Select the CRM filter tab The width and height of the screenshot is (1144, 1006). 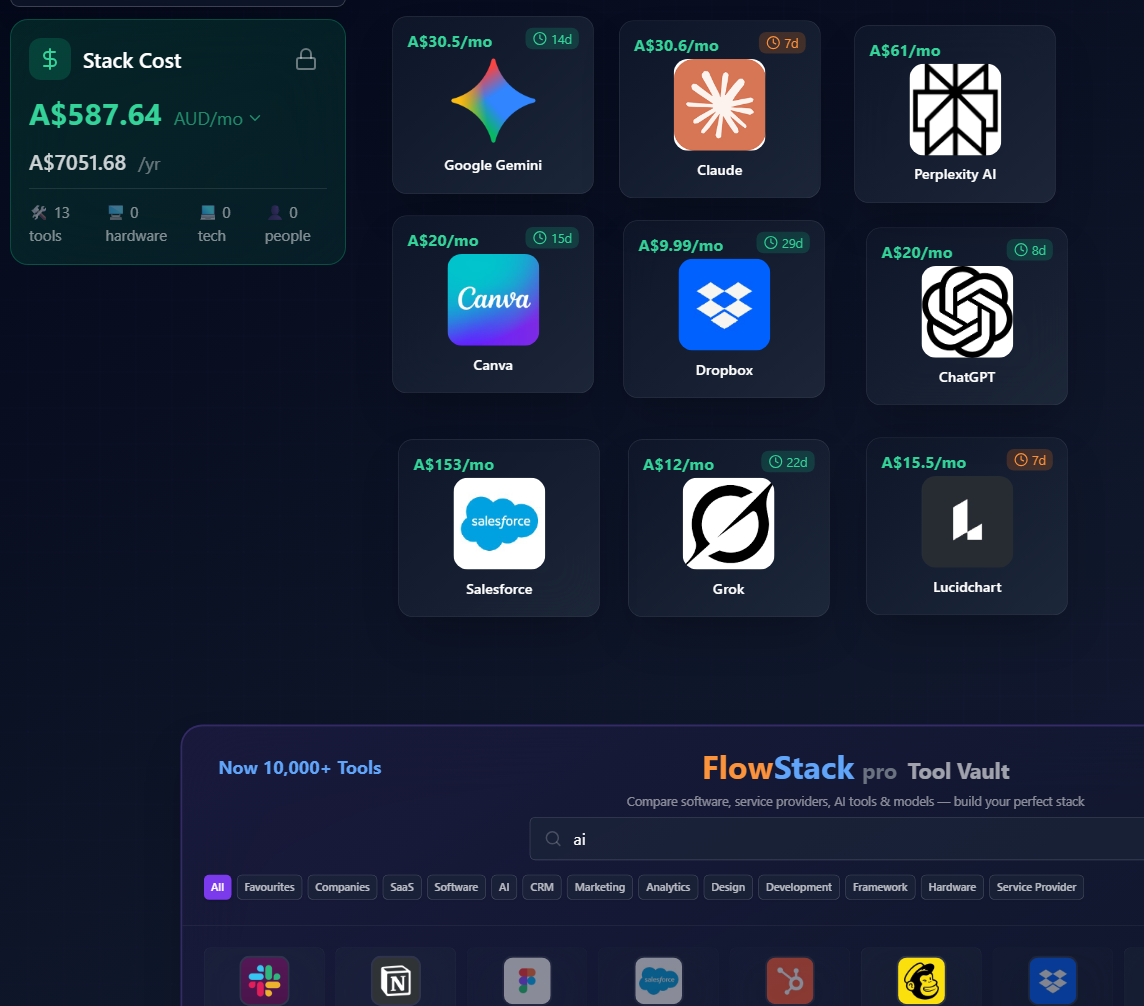[x=541, y=887]
